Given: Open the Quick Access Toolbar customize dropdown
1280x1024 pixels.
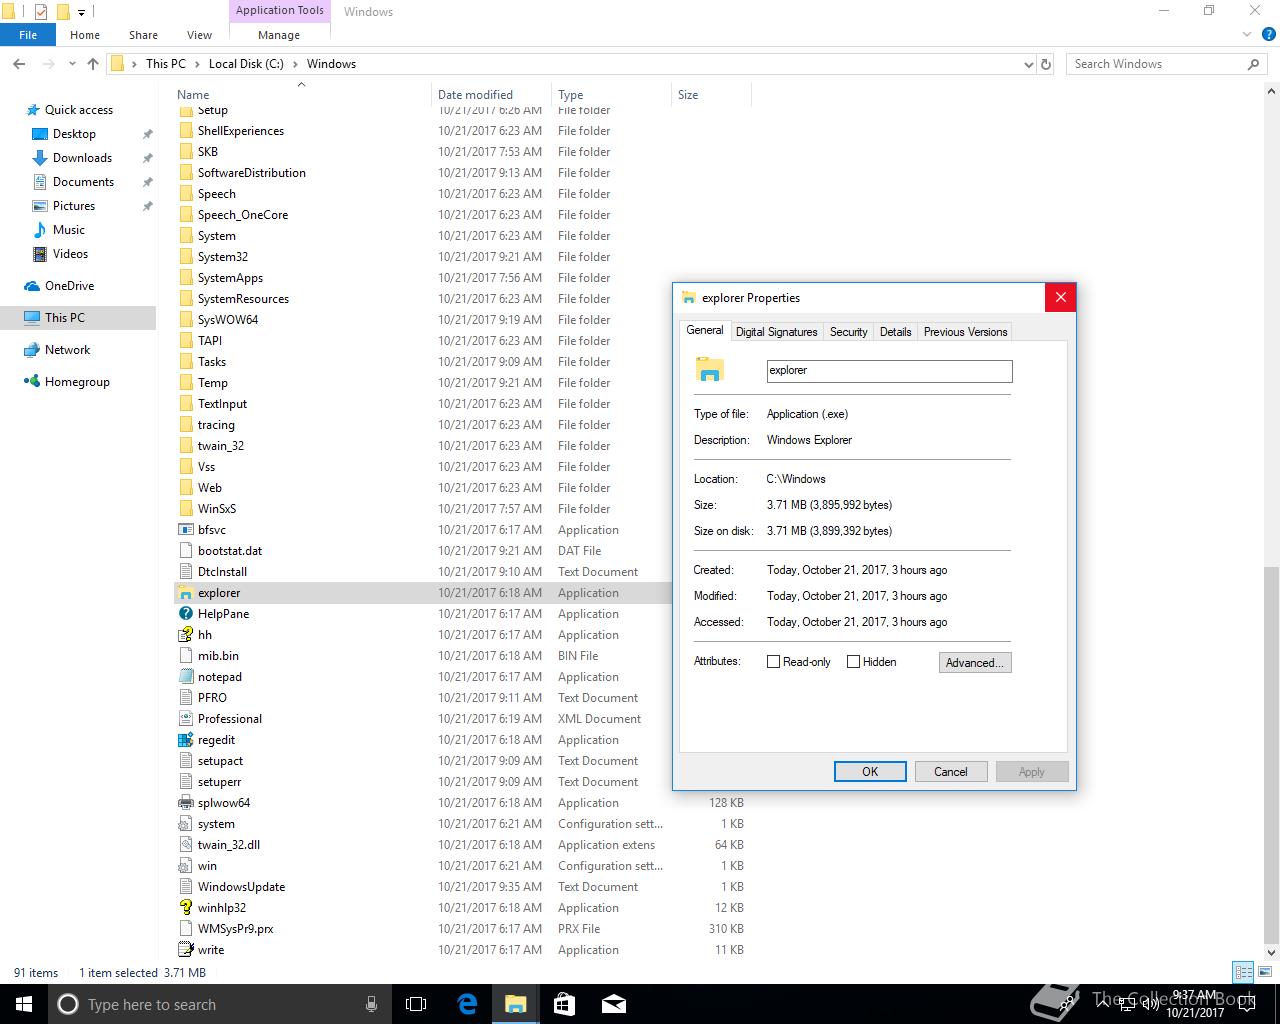Looking at the screenshot, I should click(x=82, y=12).
